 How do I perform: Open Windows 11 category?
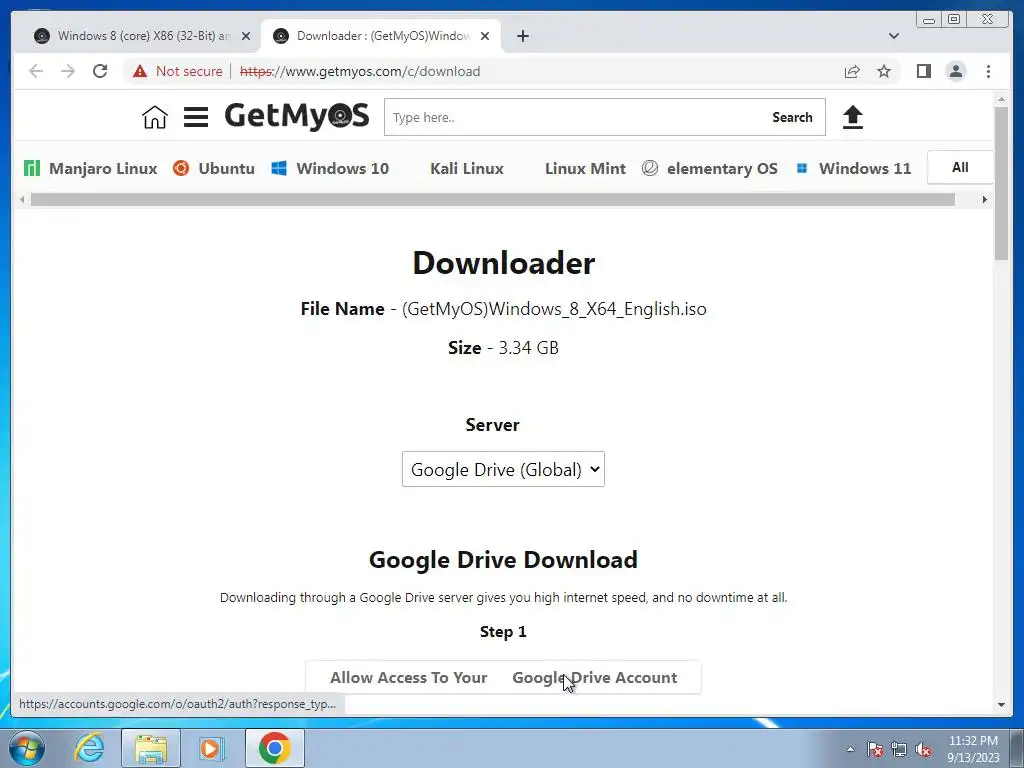coord(854,168)
